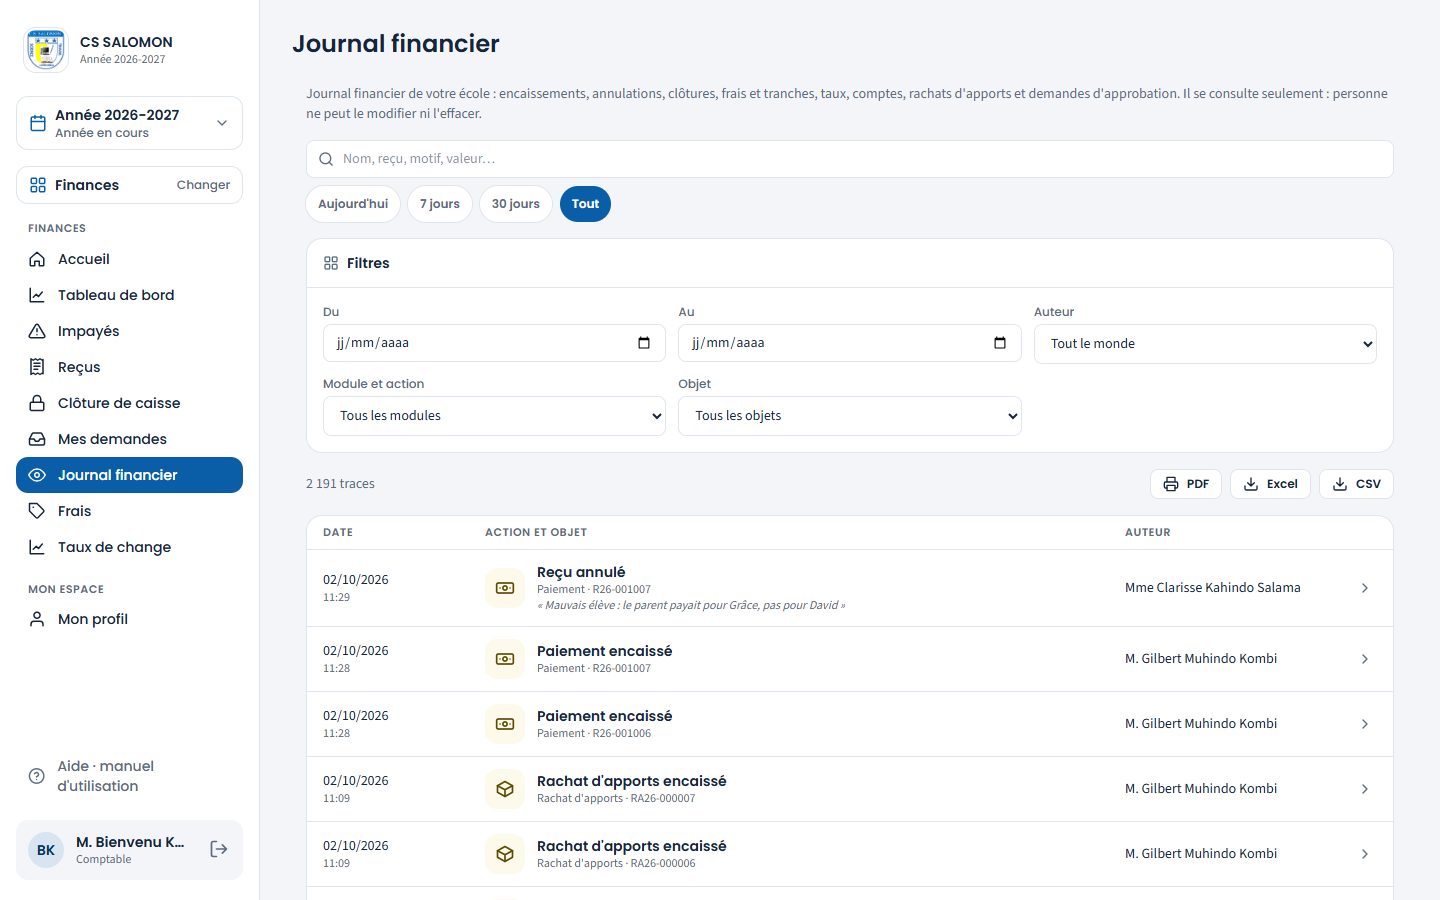Click the chart icon beside Tableau de bord
This screenshot has width=1440, height=900.
(37, 295)
